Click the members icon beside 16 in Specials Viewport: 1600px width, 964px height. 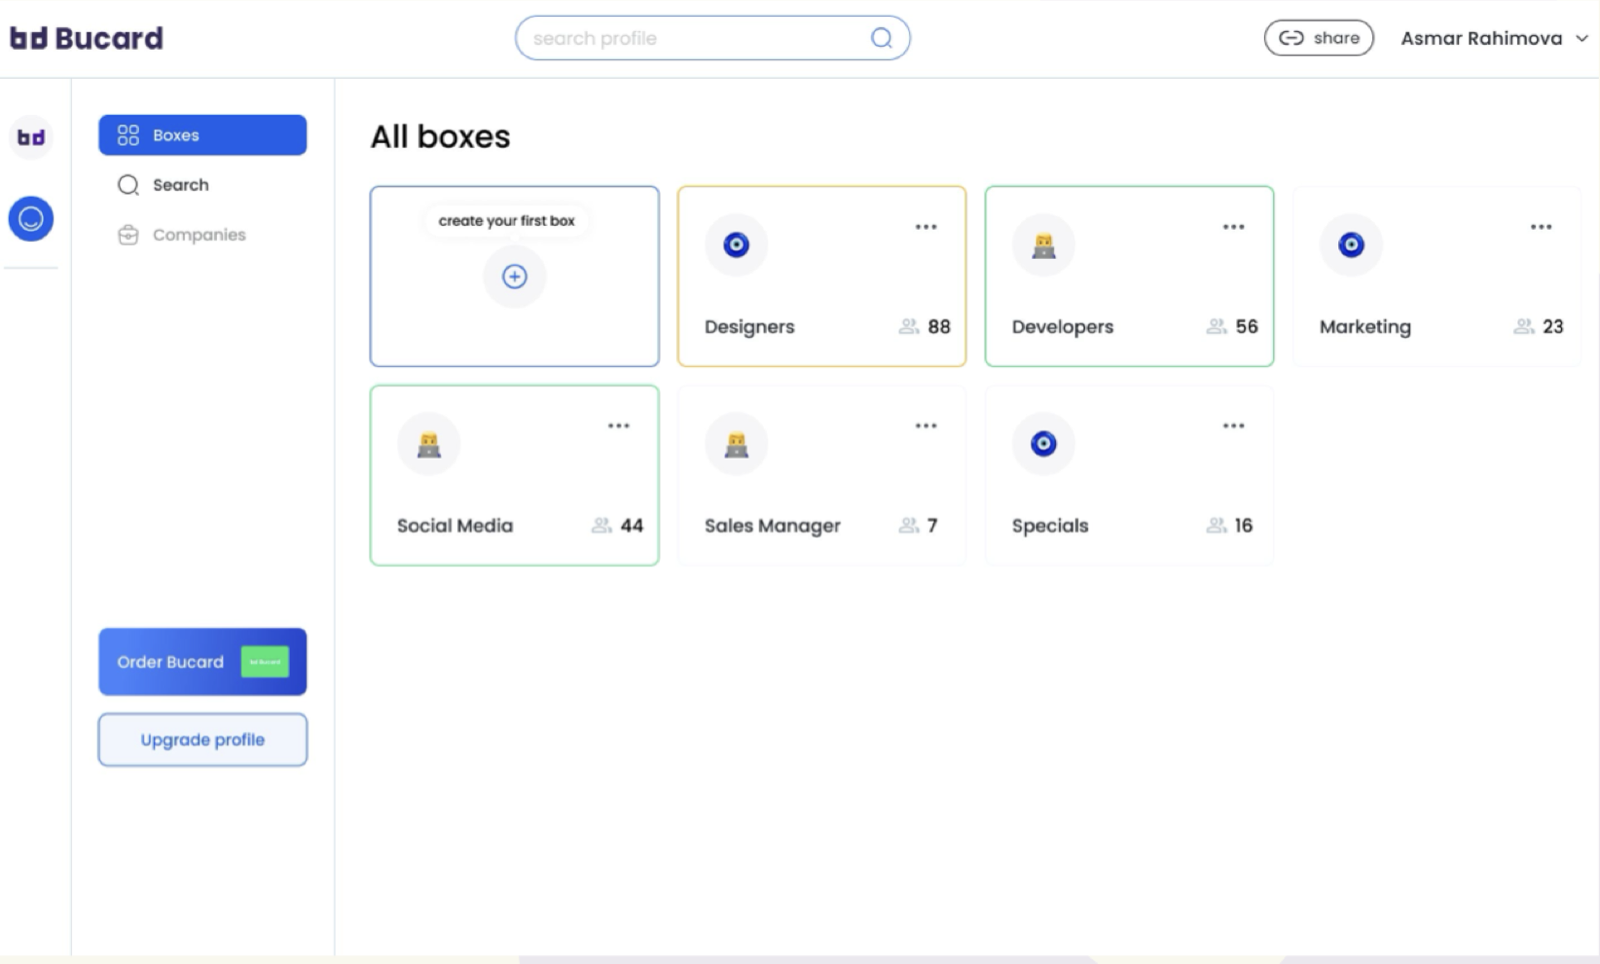(1216, 525)
